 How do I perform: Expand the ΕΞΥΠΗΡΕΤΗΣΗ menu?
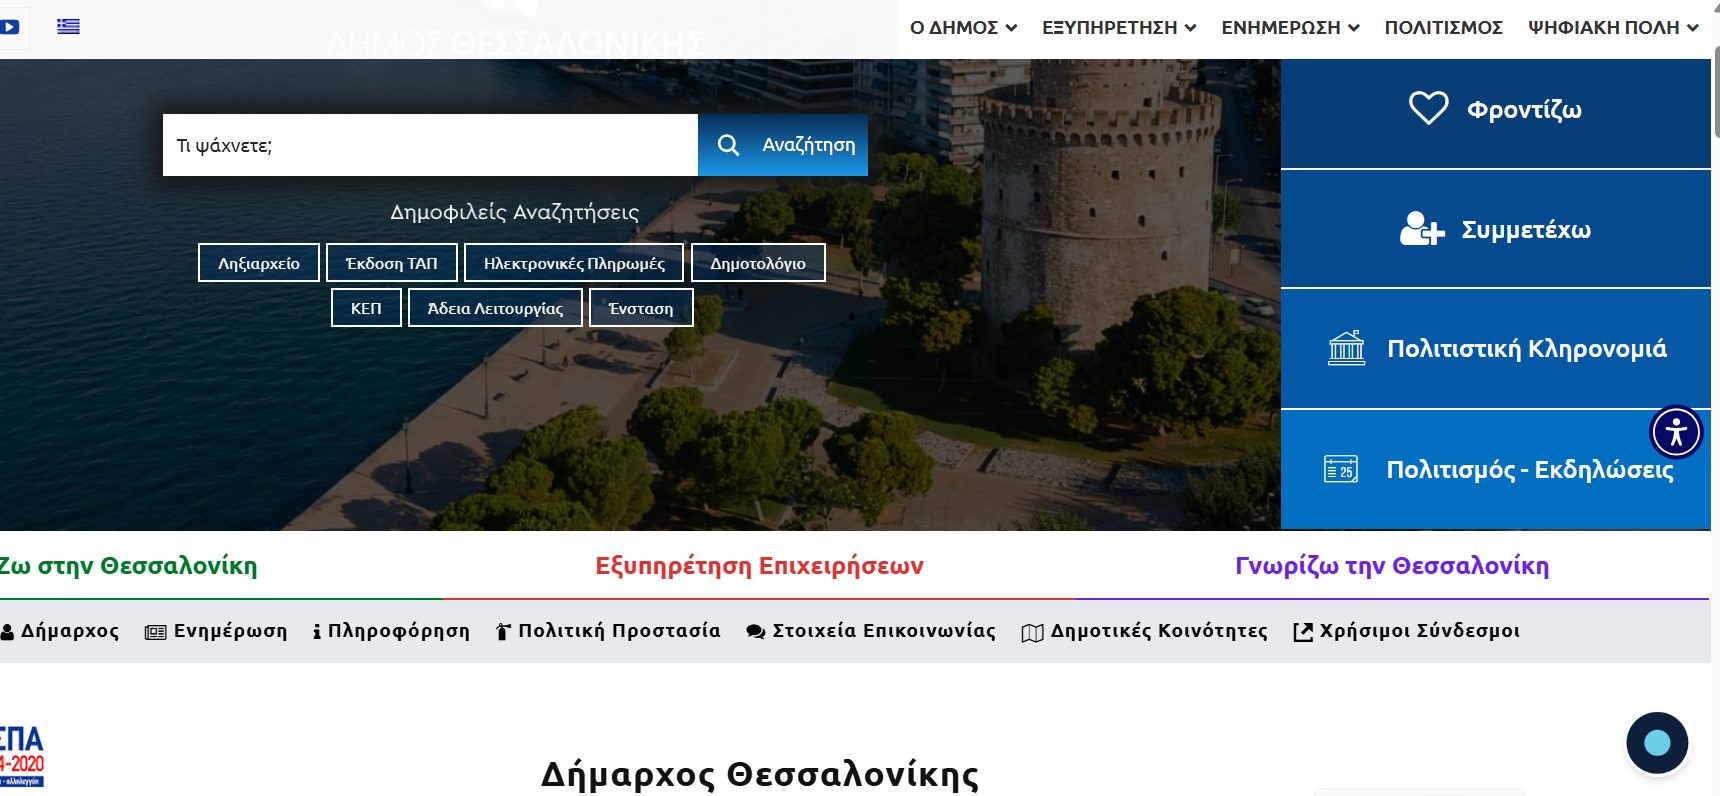click(1119, 28)
